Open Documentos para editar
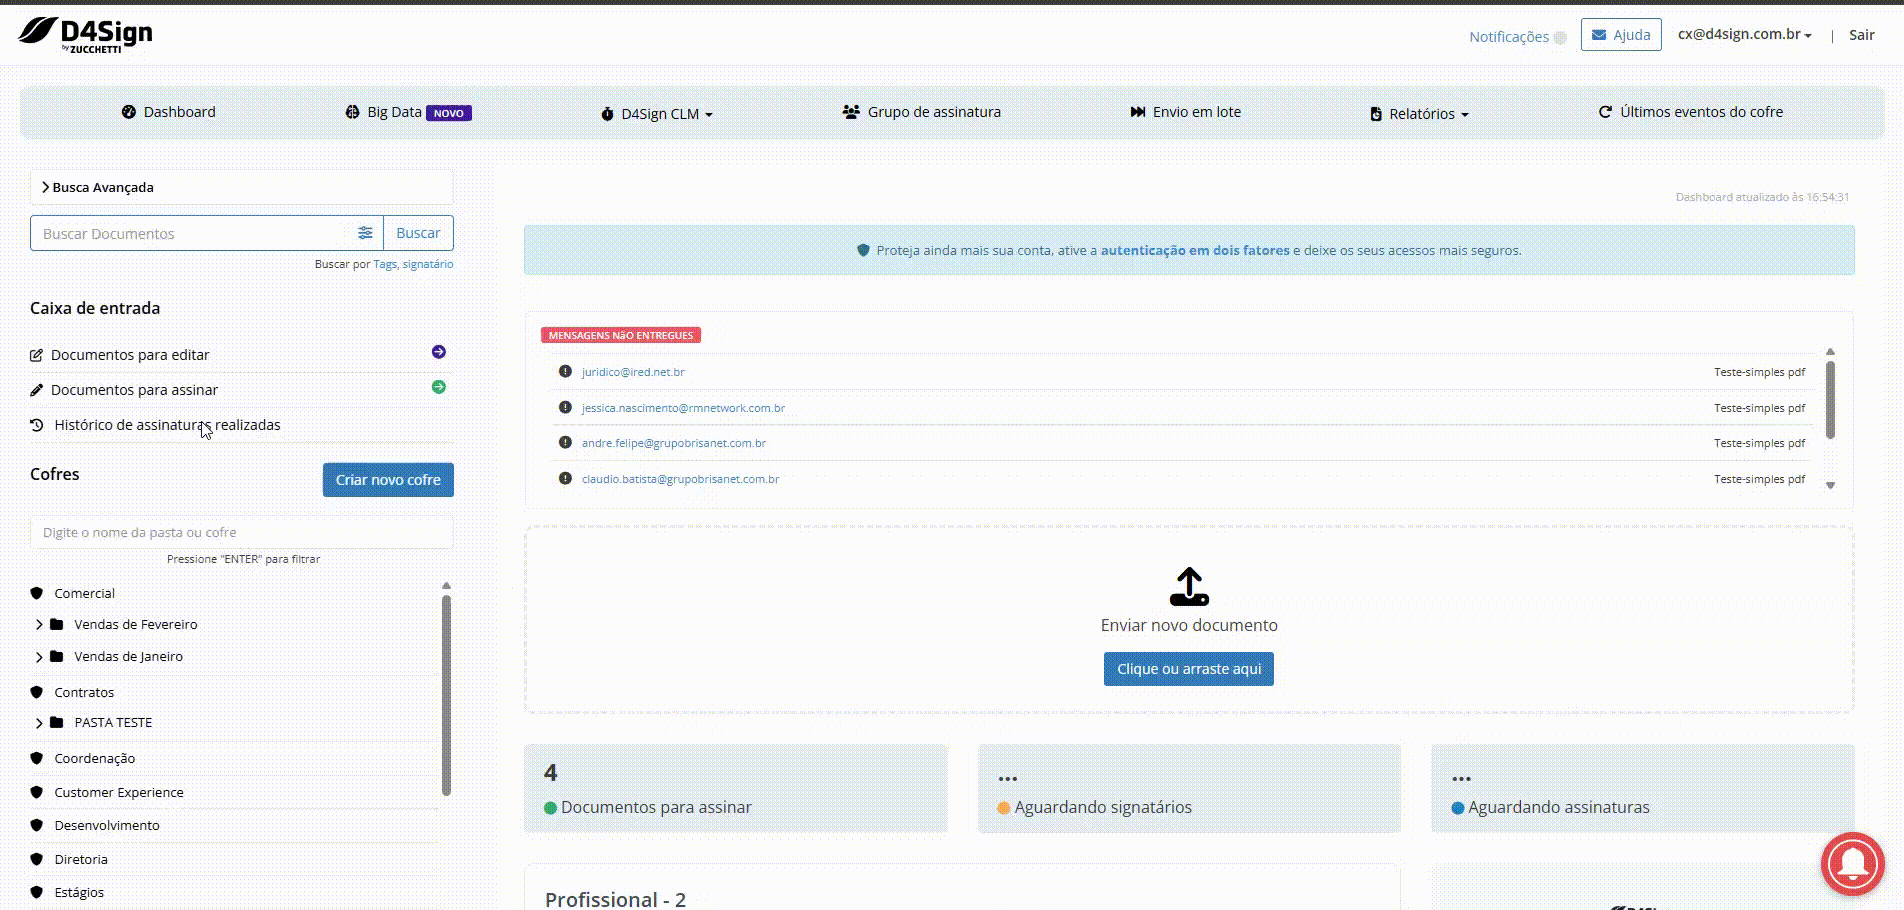The height and width of the screenshot is (910, 1904). (x=130, y=355)
